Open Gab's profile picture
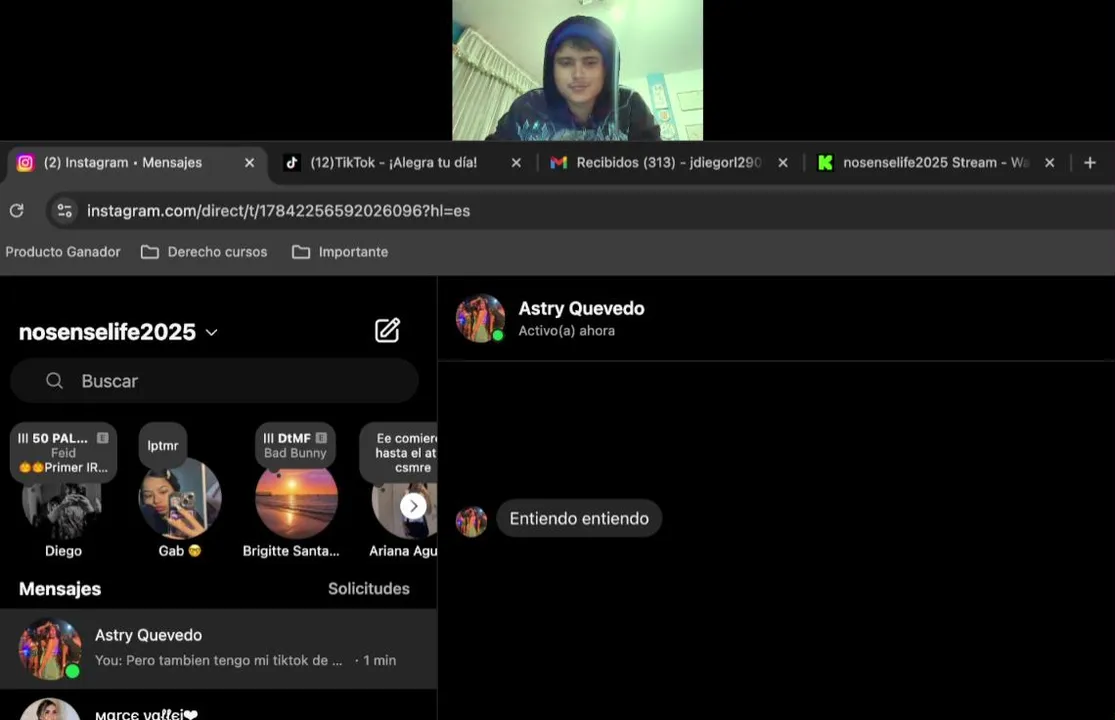The image size is (1115, 720). 180,499
